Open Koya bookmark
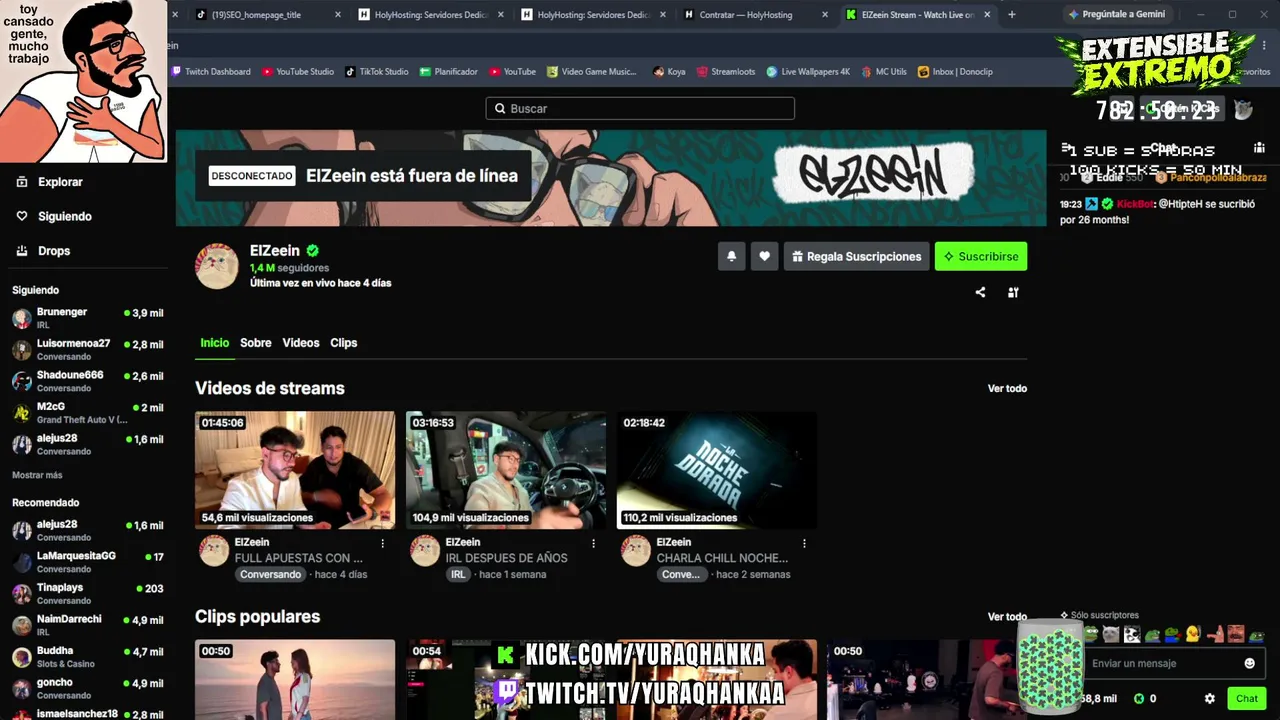Viewport: 1280px width, 720px height. click(x=669, y=72)
